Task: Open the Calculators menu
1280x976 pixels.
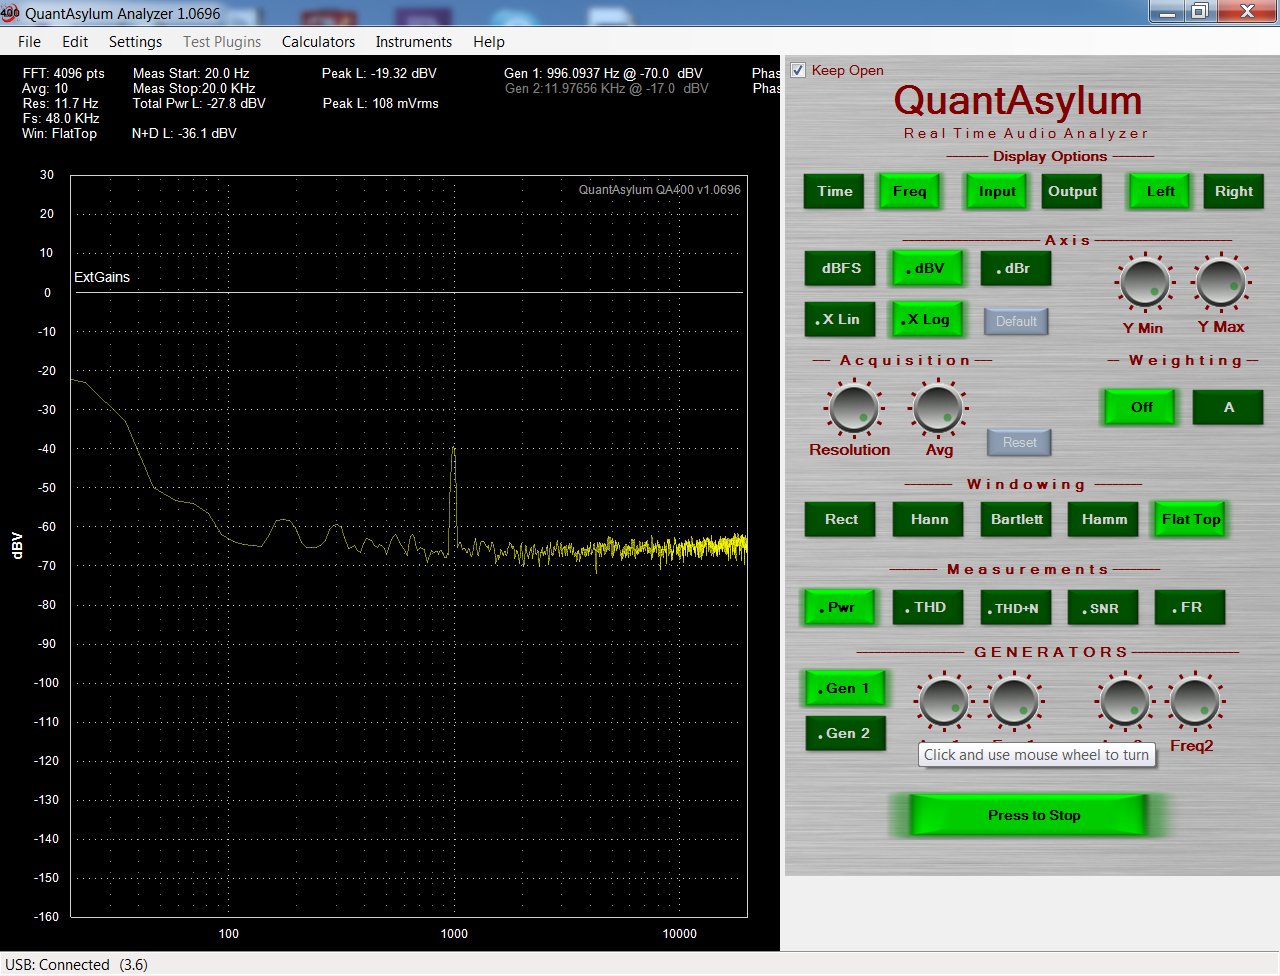Action: click(x=318, y=41)
